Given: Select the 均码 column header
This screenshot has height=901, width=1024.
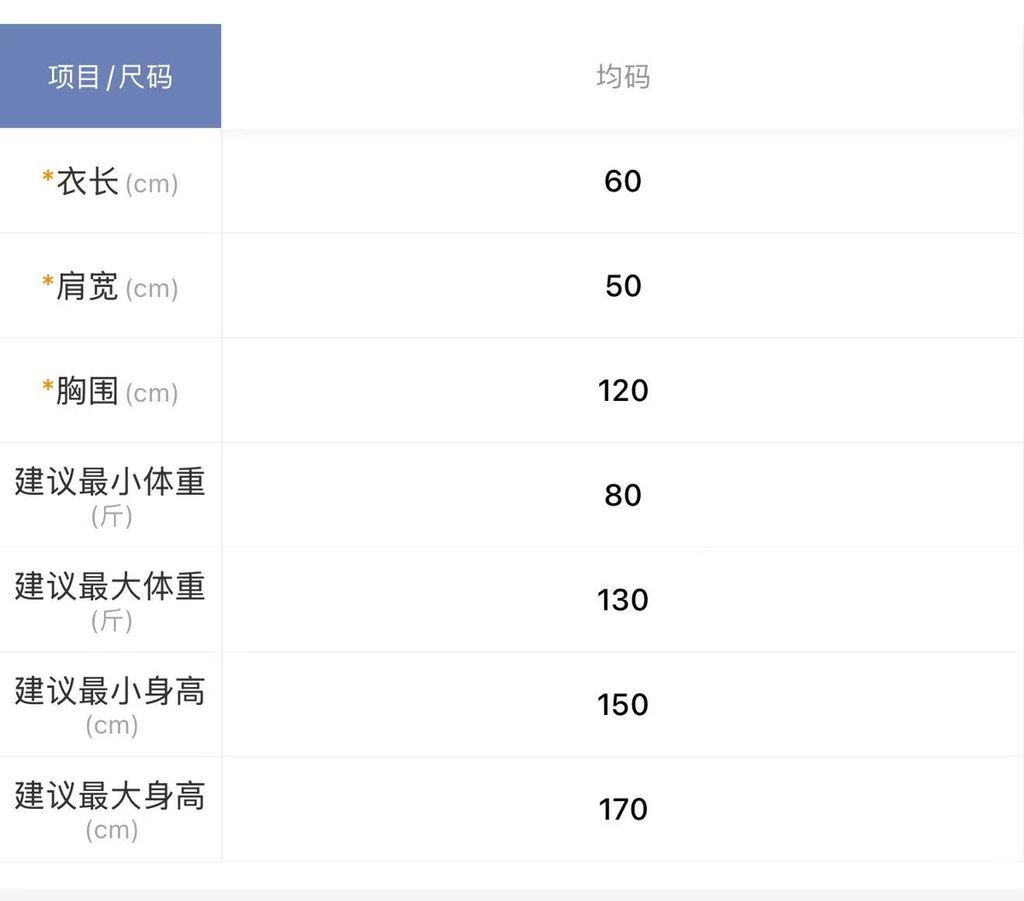Looking at the screenshot, I should [x=623, y=77].
